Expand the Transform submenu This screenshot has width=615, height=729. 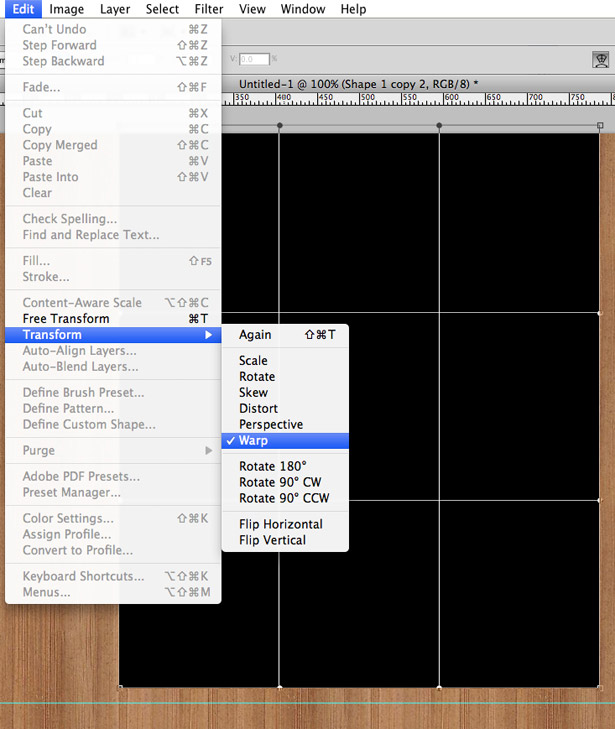tap(113, 335)
